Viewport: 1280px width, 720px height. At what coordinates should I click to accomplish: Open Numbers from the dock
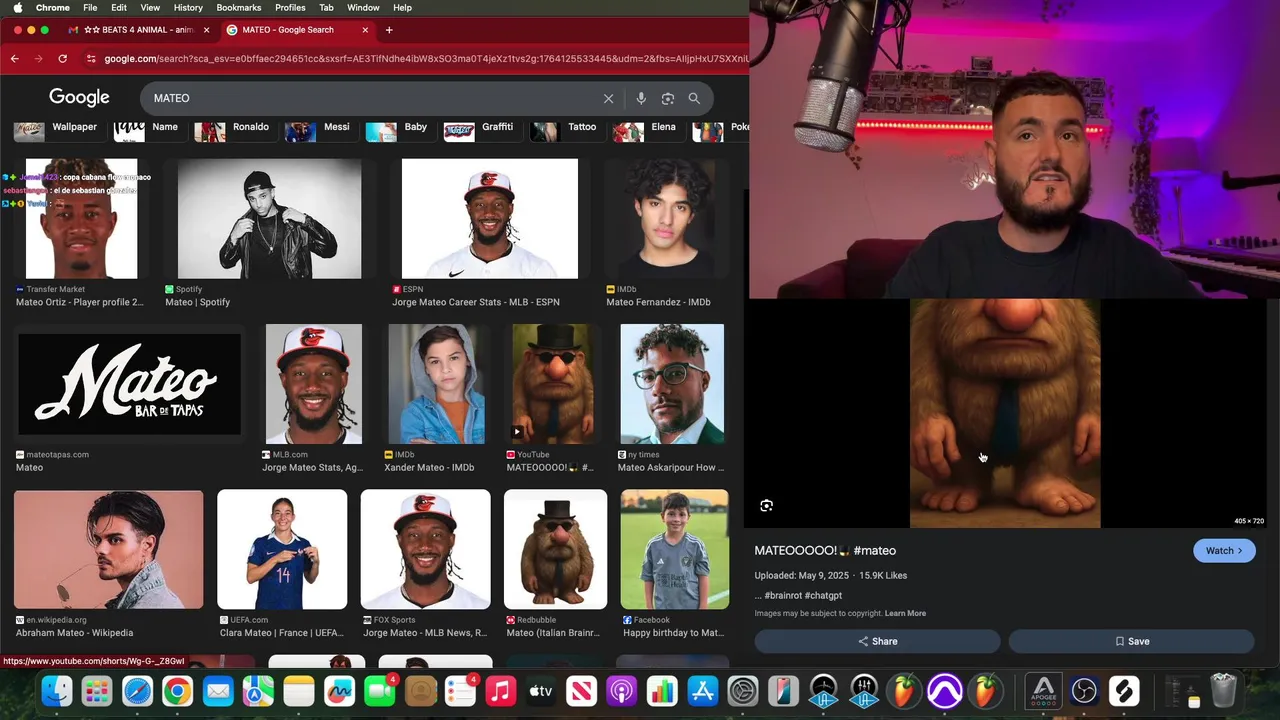662,691
